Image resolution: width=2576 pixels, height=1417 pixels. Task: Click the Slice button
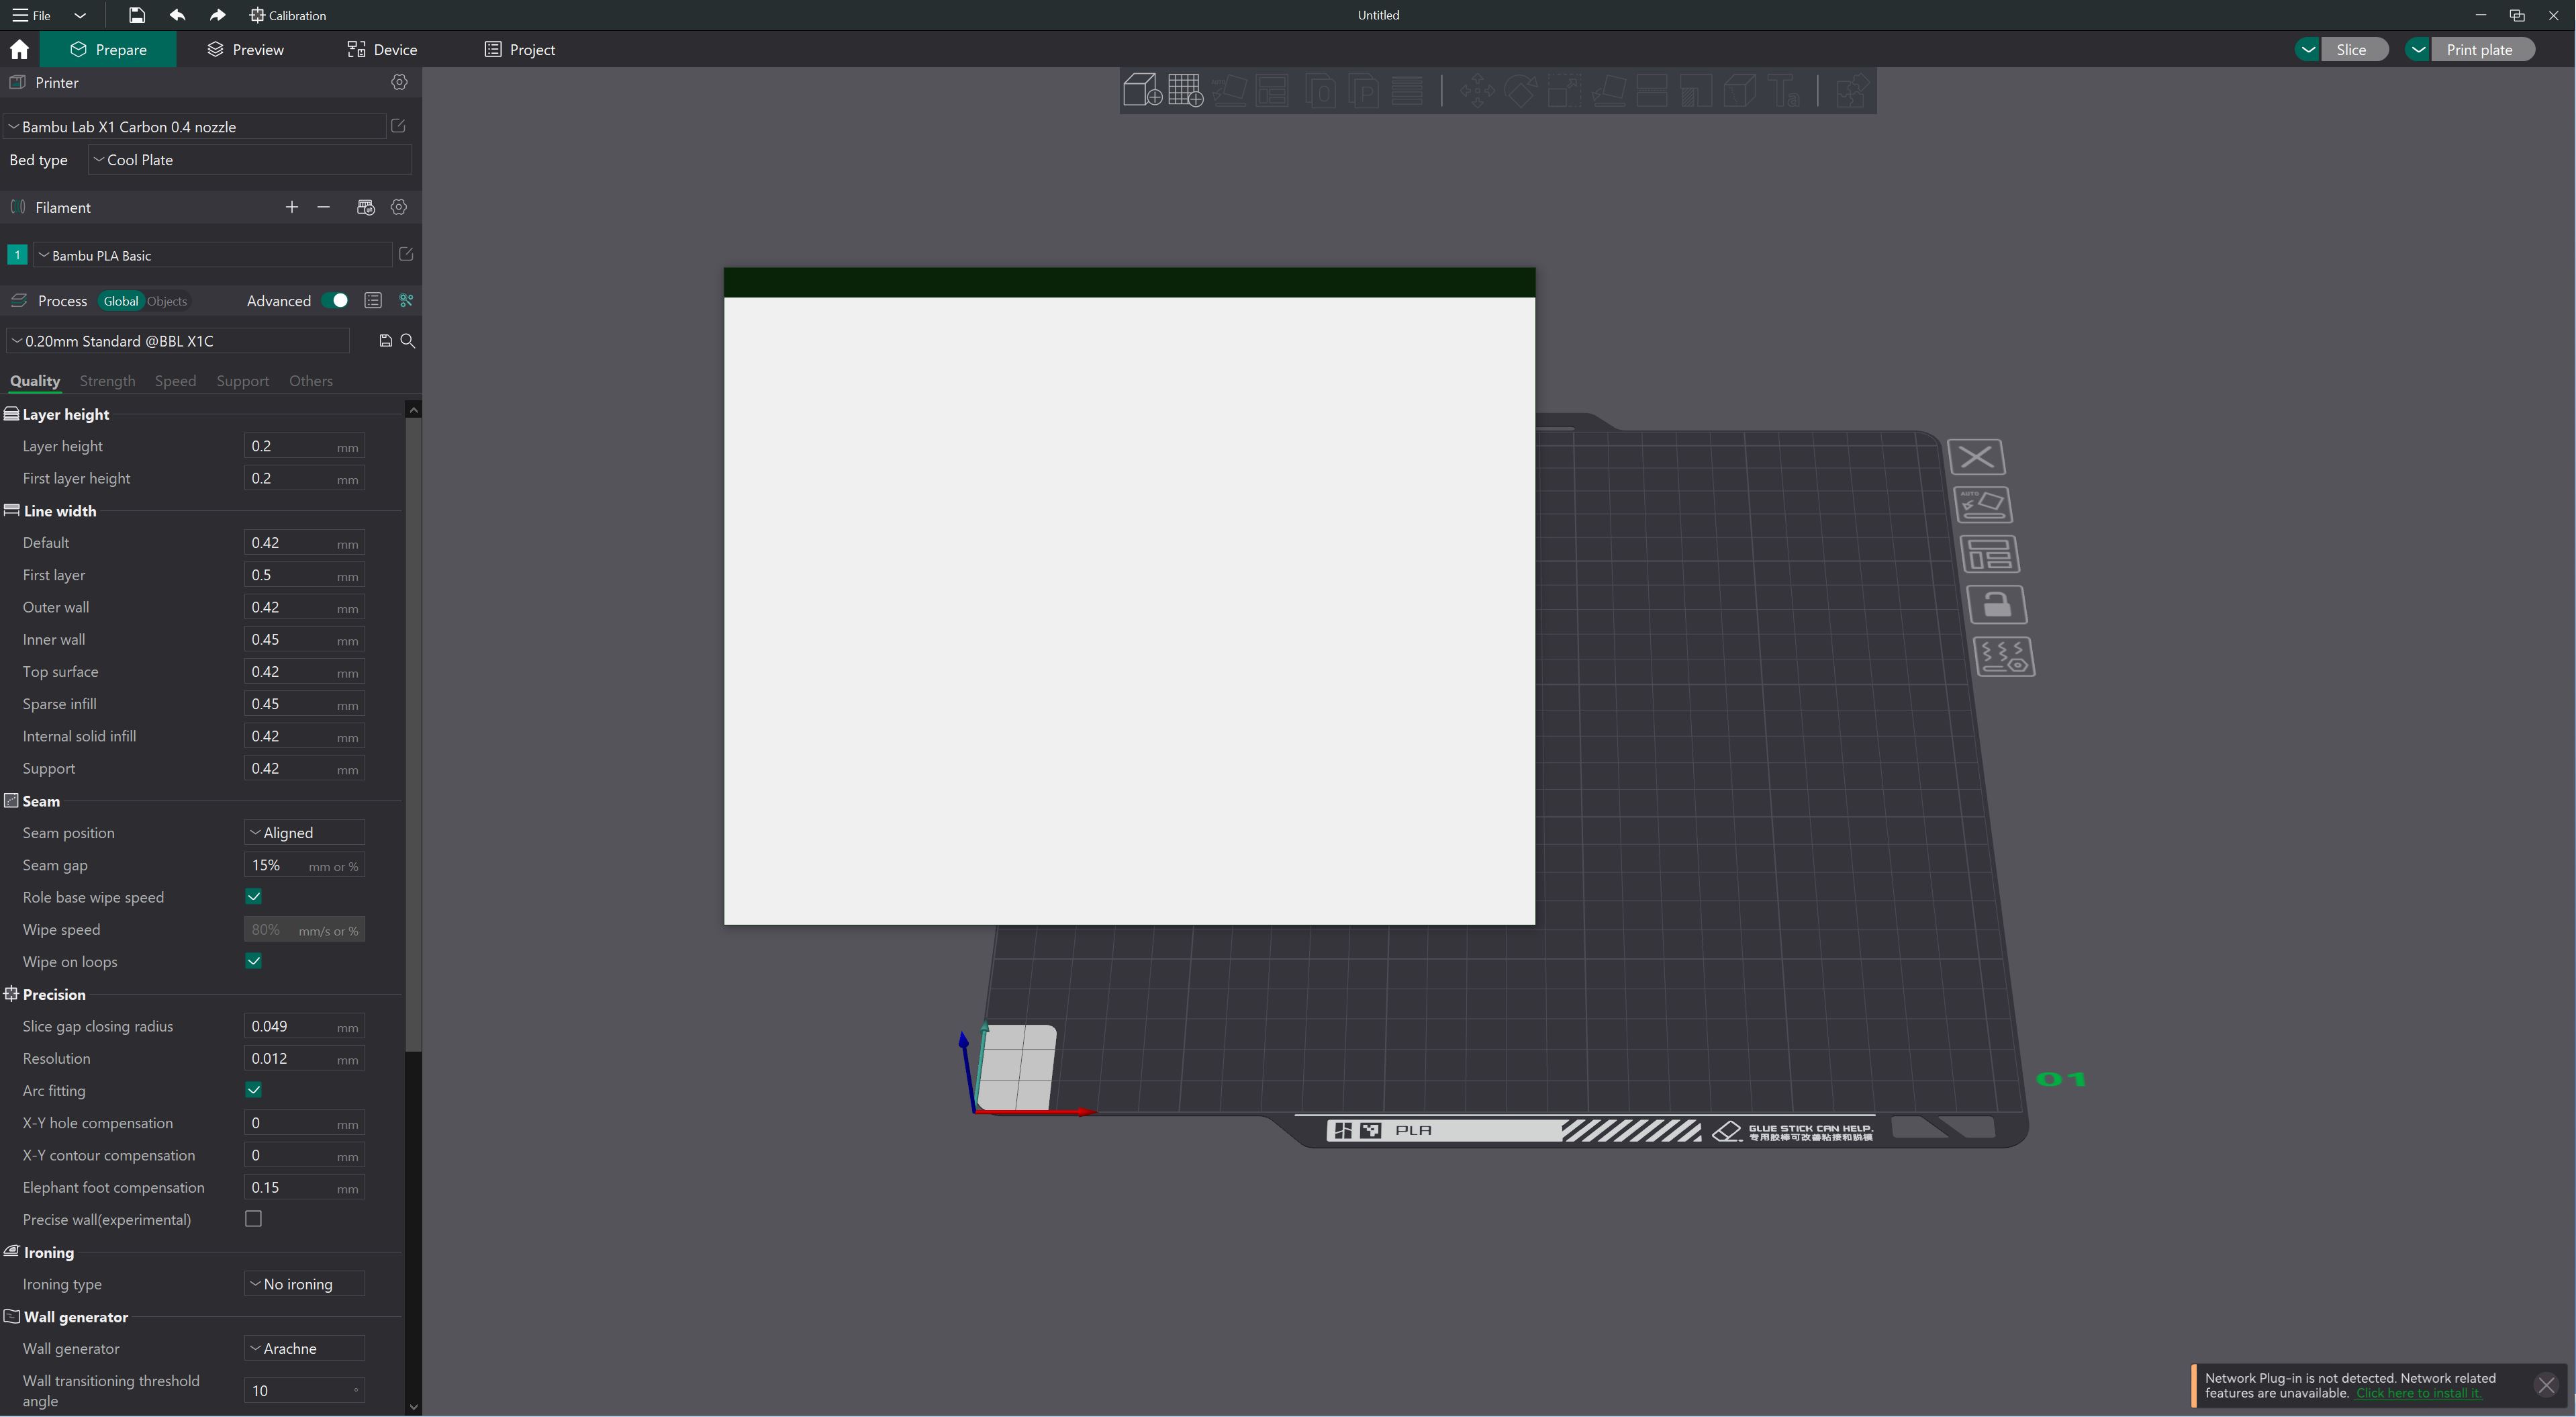[x=2352, y=49]
